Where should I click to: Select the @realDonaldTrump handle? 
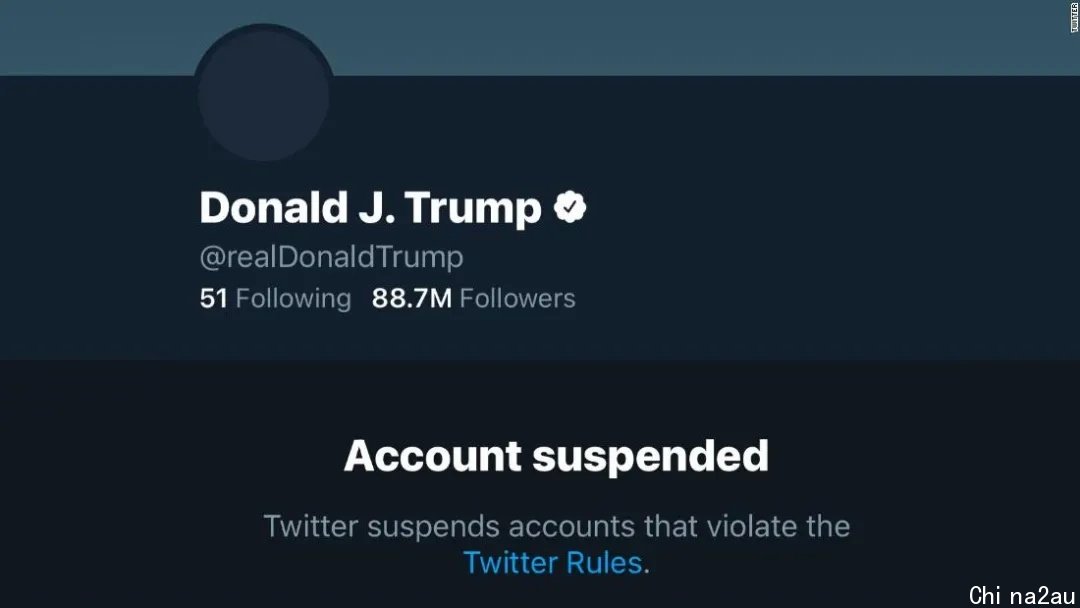tap(331, 258)
